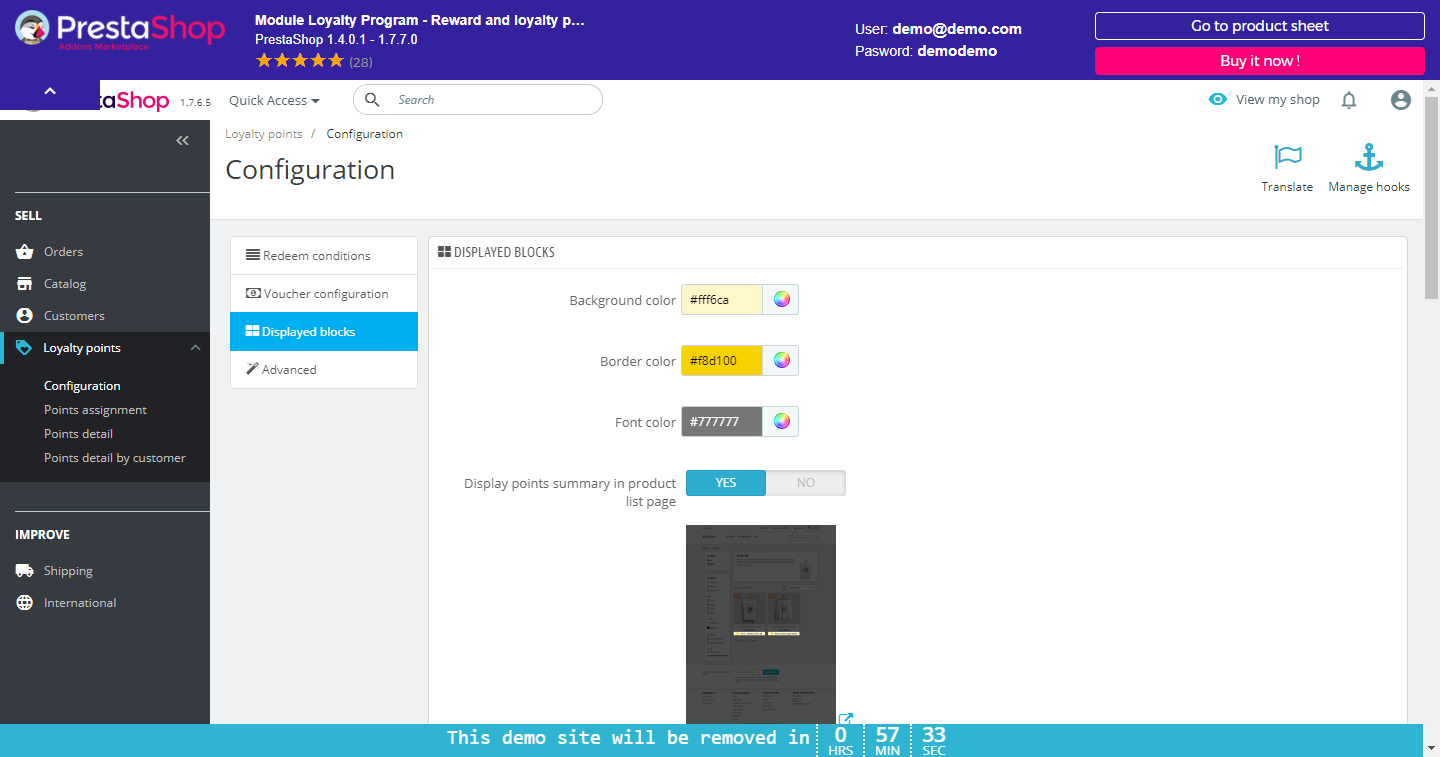Open the Voucher configuration tab

[x=324, y=294]
